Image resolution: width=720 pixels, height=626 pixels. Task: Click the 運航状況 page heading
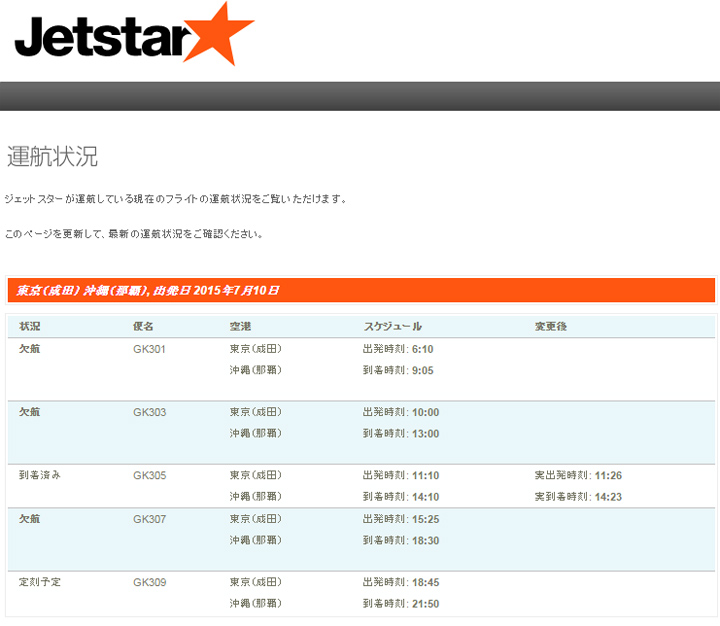[x=52, y=157]
